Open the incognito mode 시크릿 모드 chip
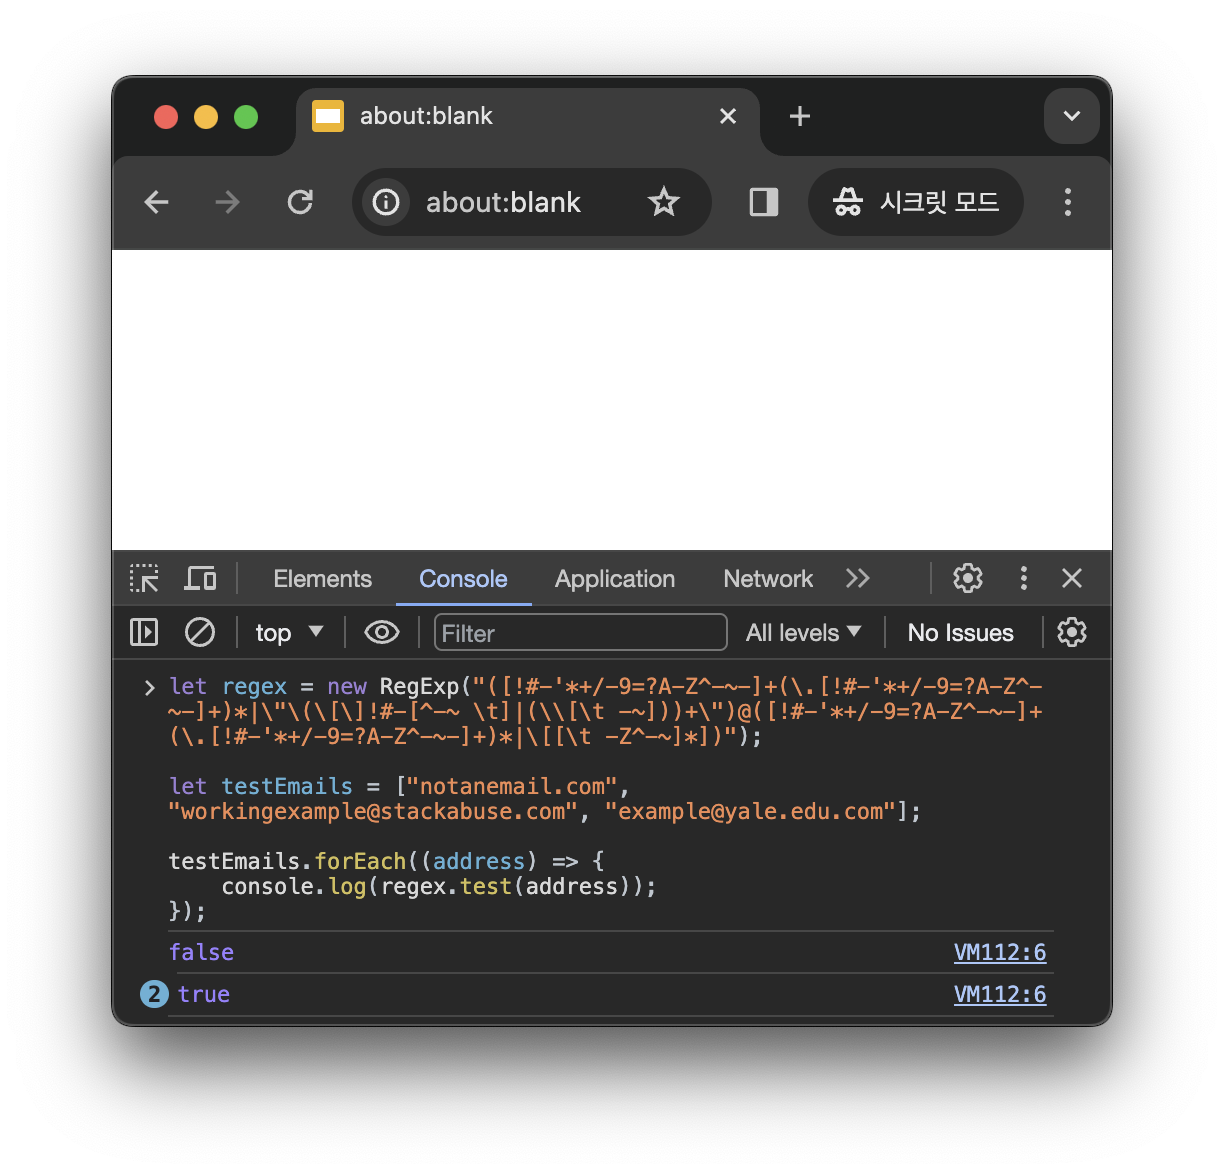This screenshot has height=1174, width=1224. pos(916,203)
